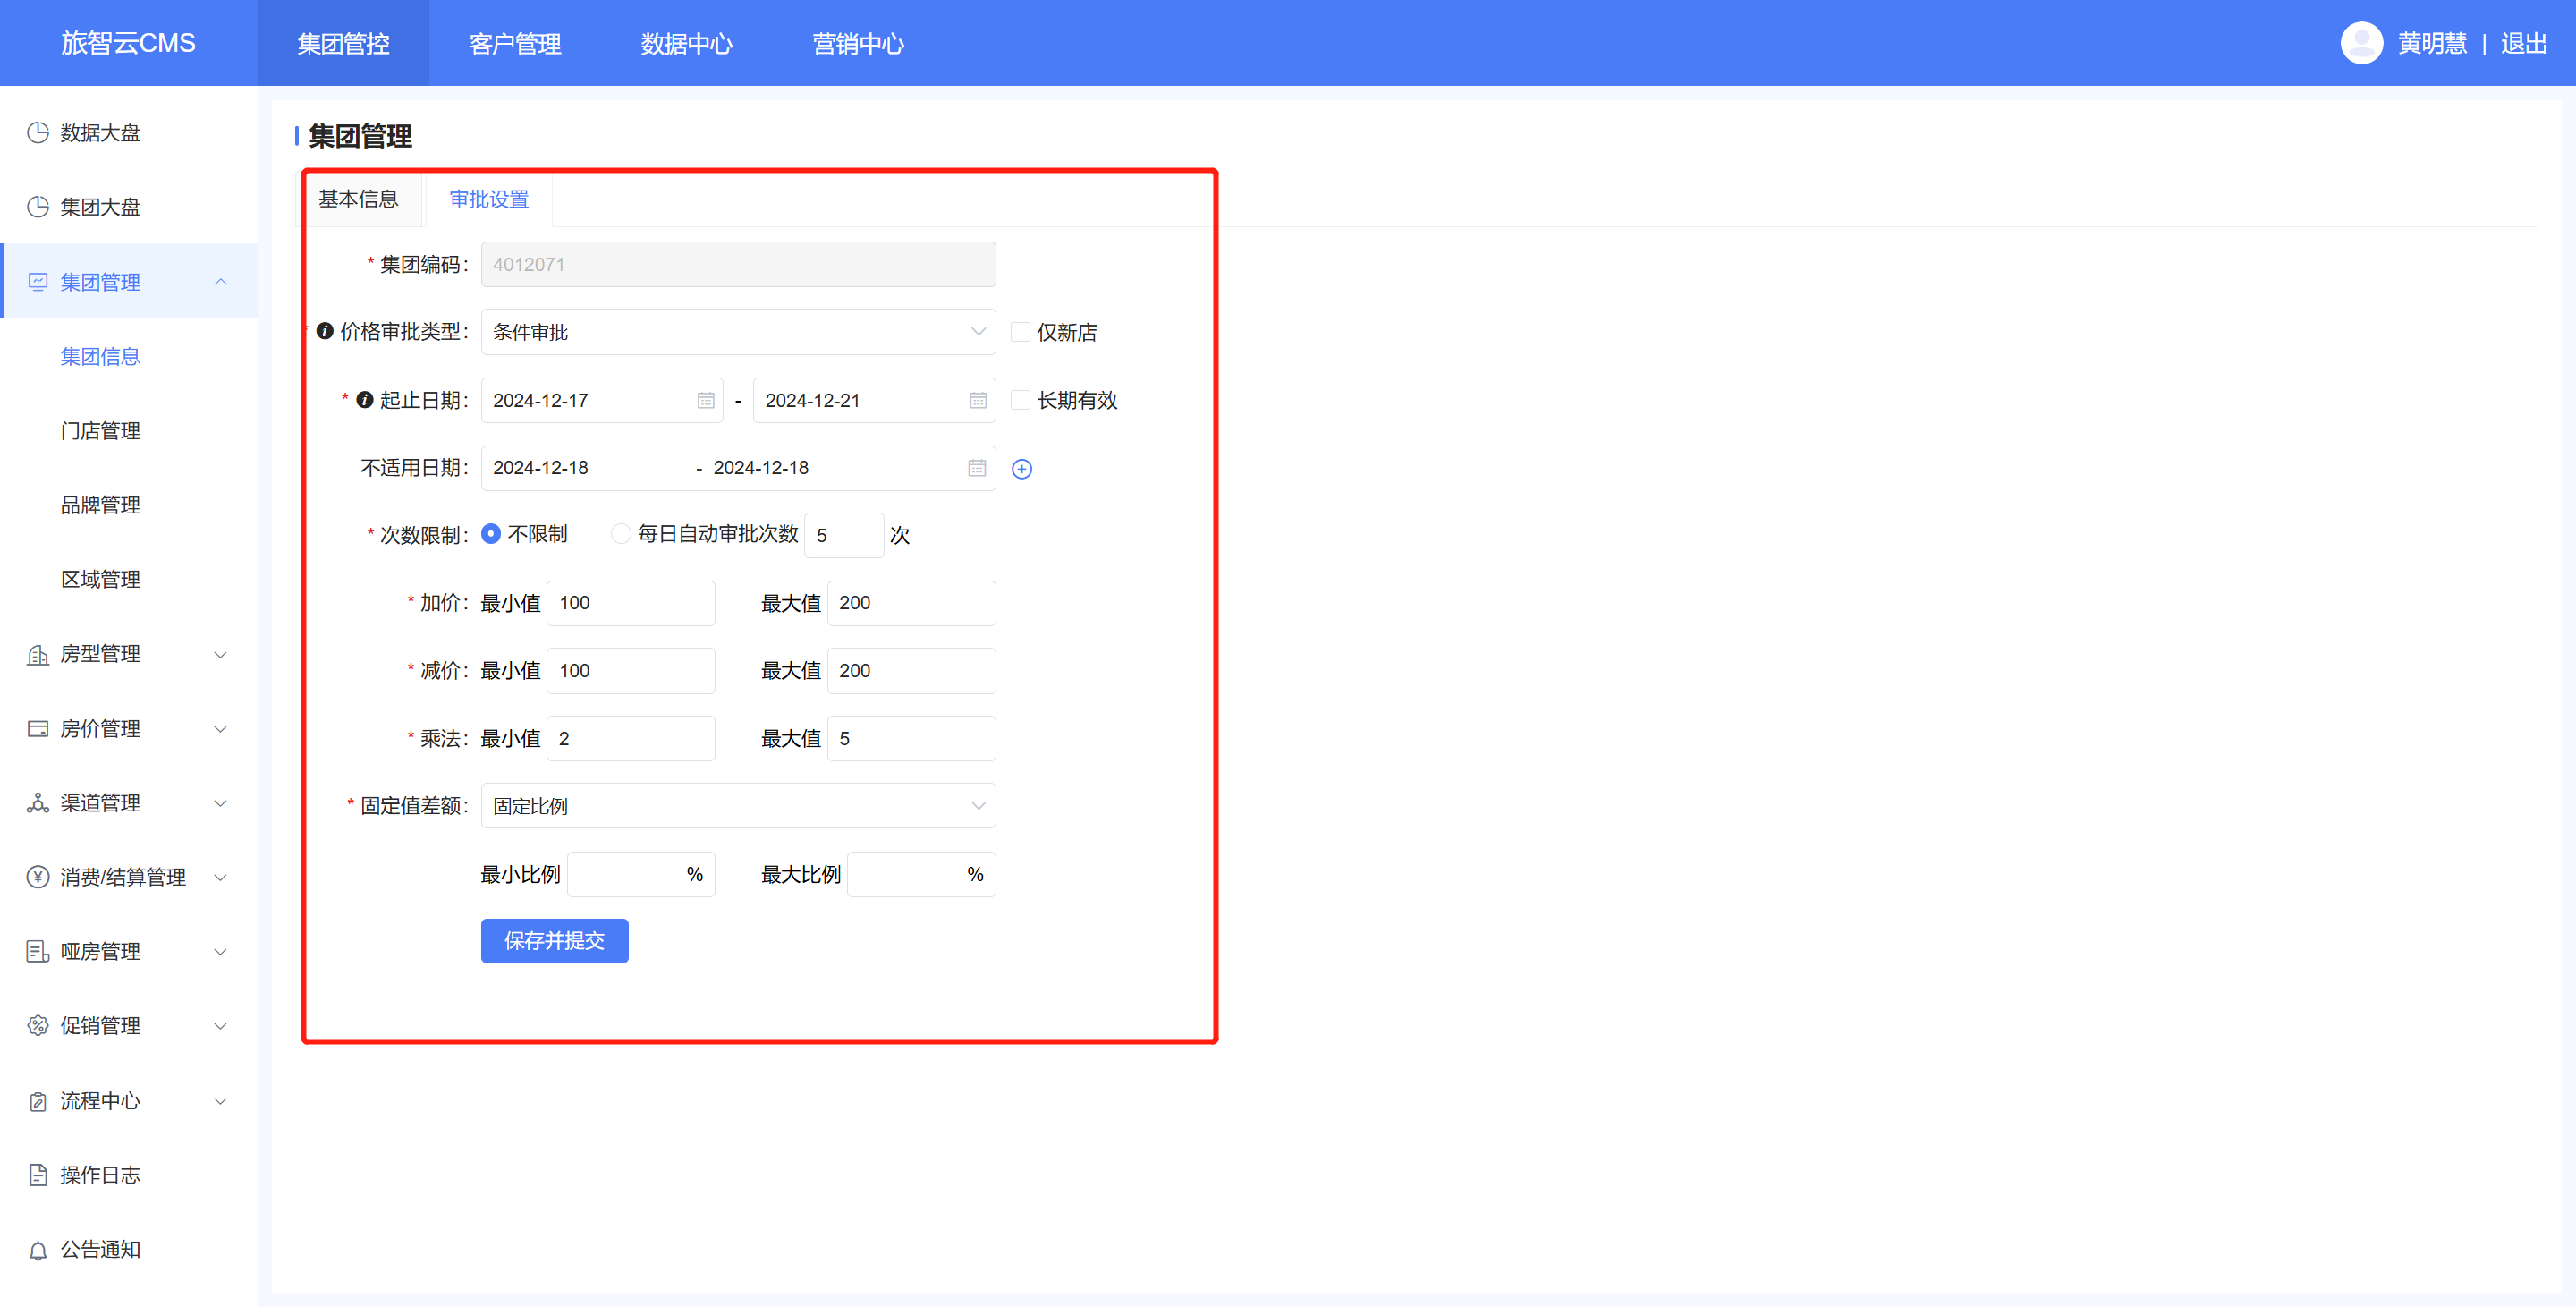
Task: Click the 减价 最大值 input field
Action: coord(911,671)
